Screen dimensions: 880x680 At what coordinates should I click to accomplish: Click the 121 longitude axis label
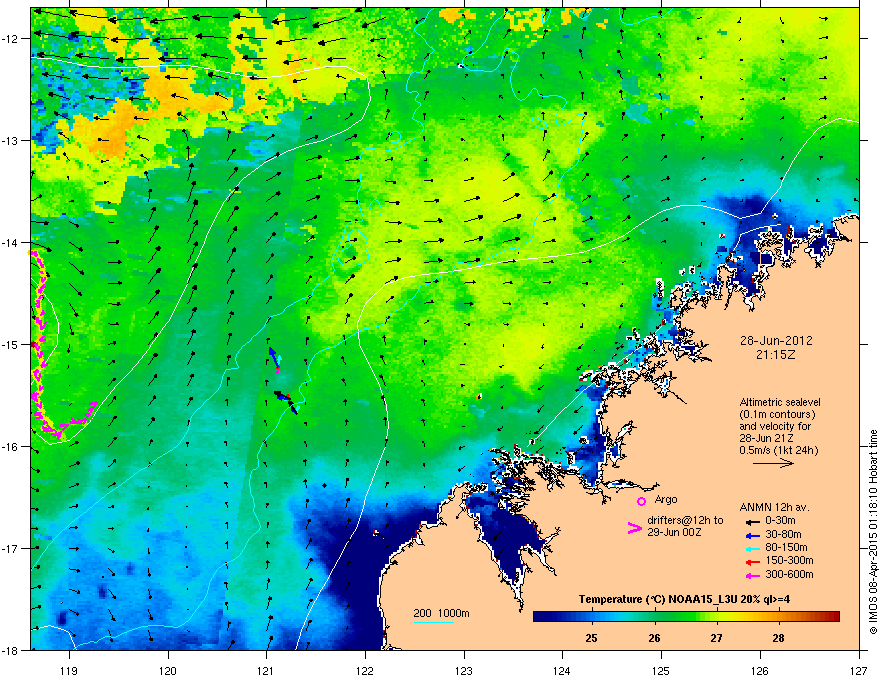point(266,670)
